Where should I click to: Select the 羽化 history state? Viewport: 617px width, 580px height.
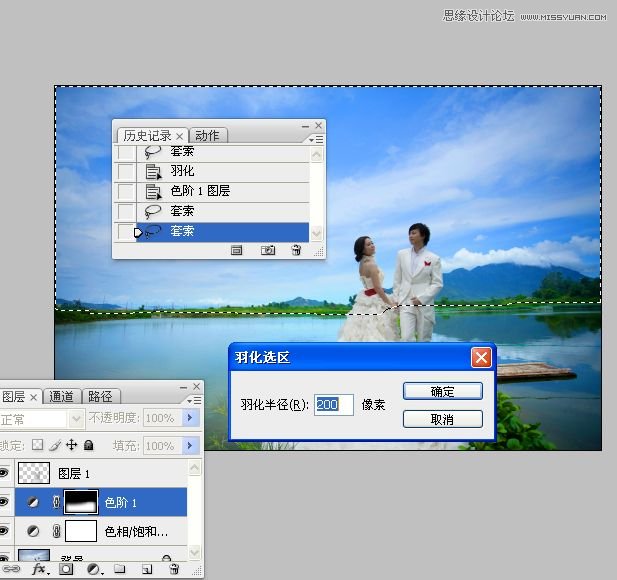(x=222, y=172)
